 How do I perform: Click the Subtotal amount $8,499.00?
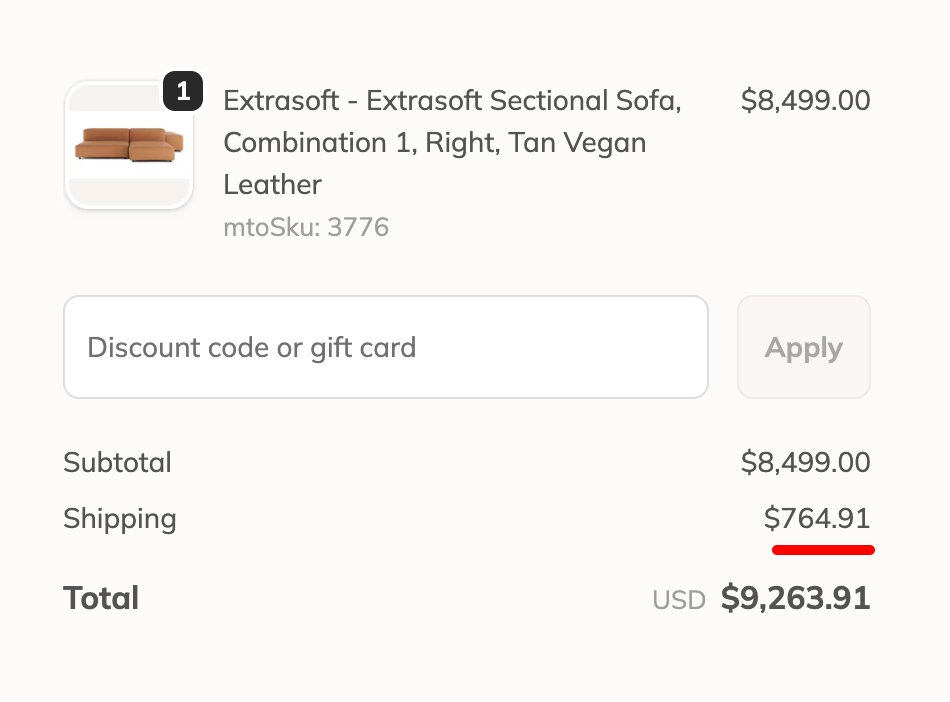[x=805, y=463]
